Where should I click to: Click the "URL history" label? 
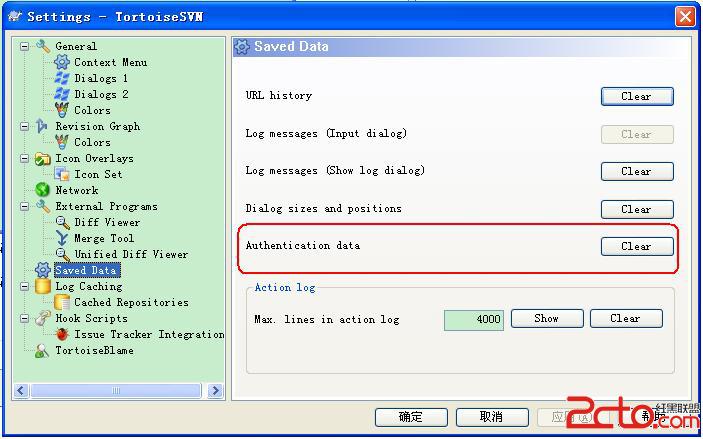pos(278,96)
